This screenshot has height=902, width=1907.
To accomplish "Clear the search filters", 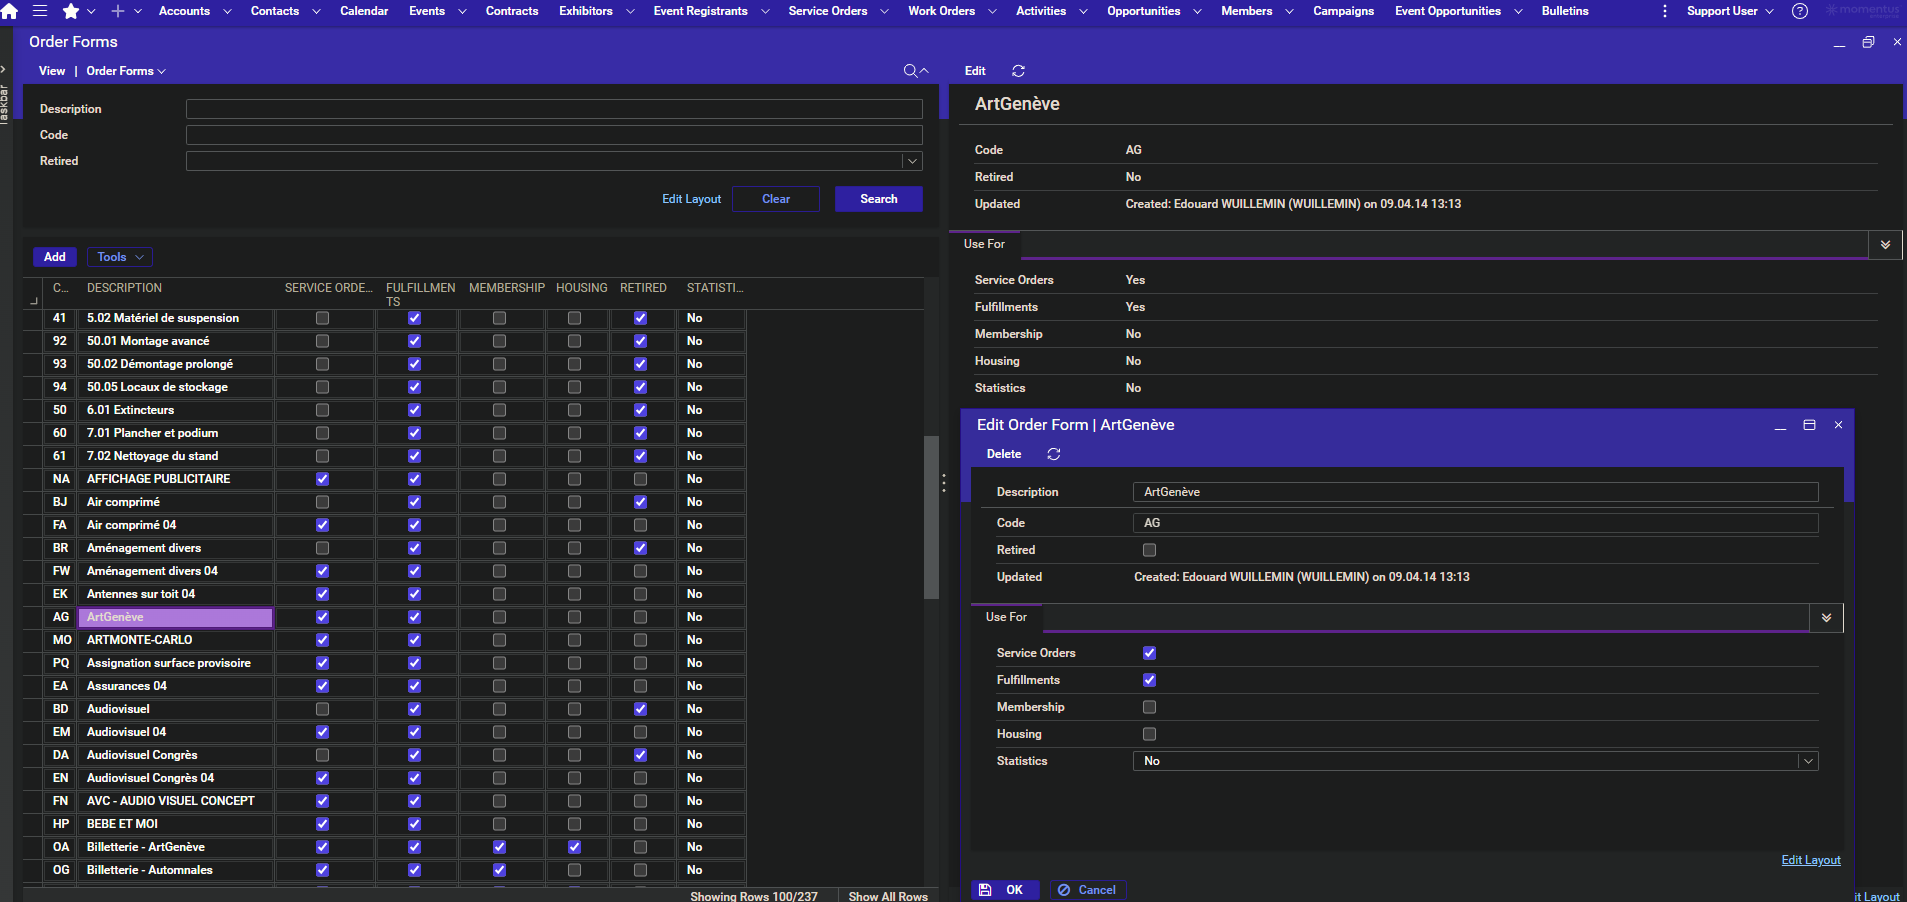I will (776, 199).
